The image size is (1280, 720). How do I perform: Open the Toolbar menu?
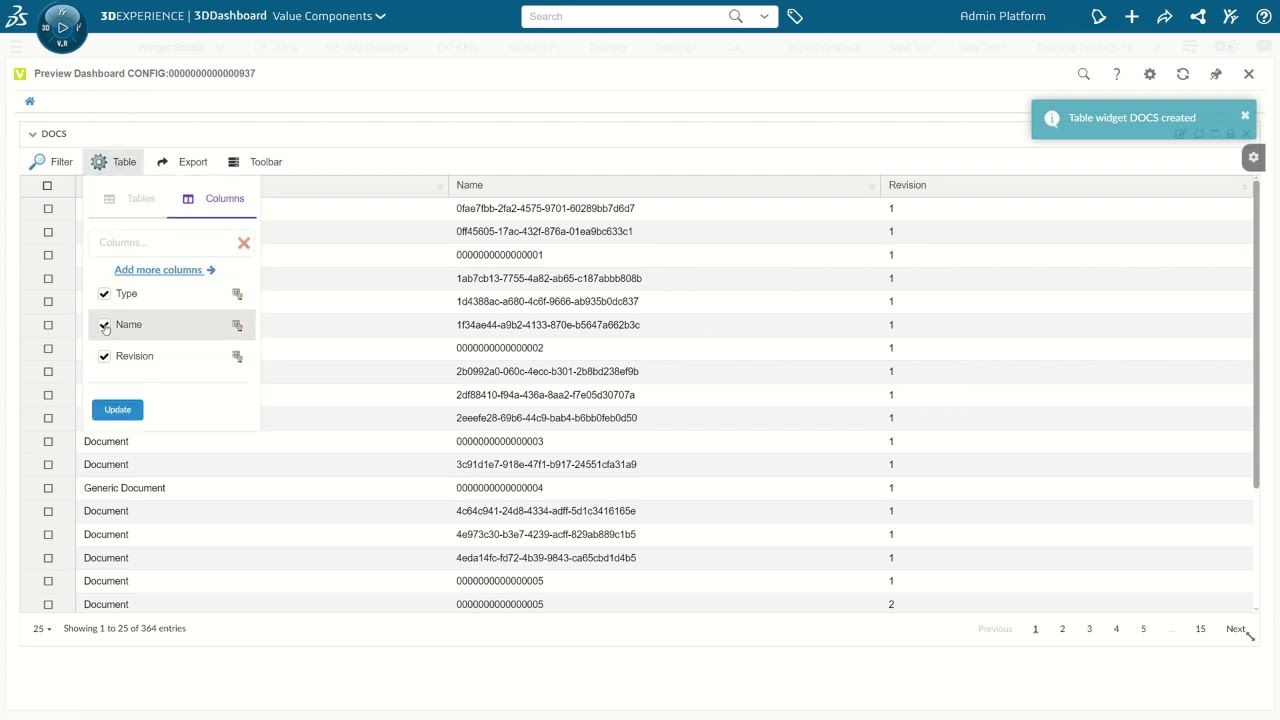click(x=255, y=162)
